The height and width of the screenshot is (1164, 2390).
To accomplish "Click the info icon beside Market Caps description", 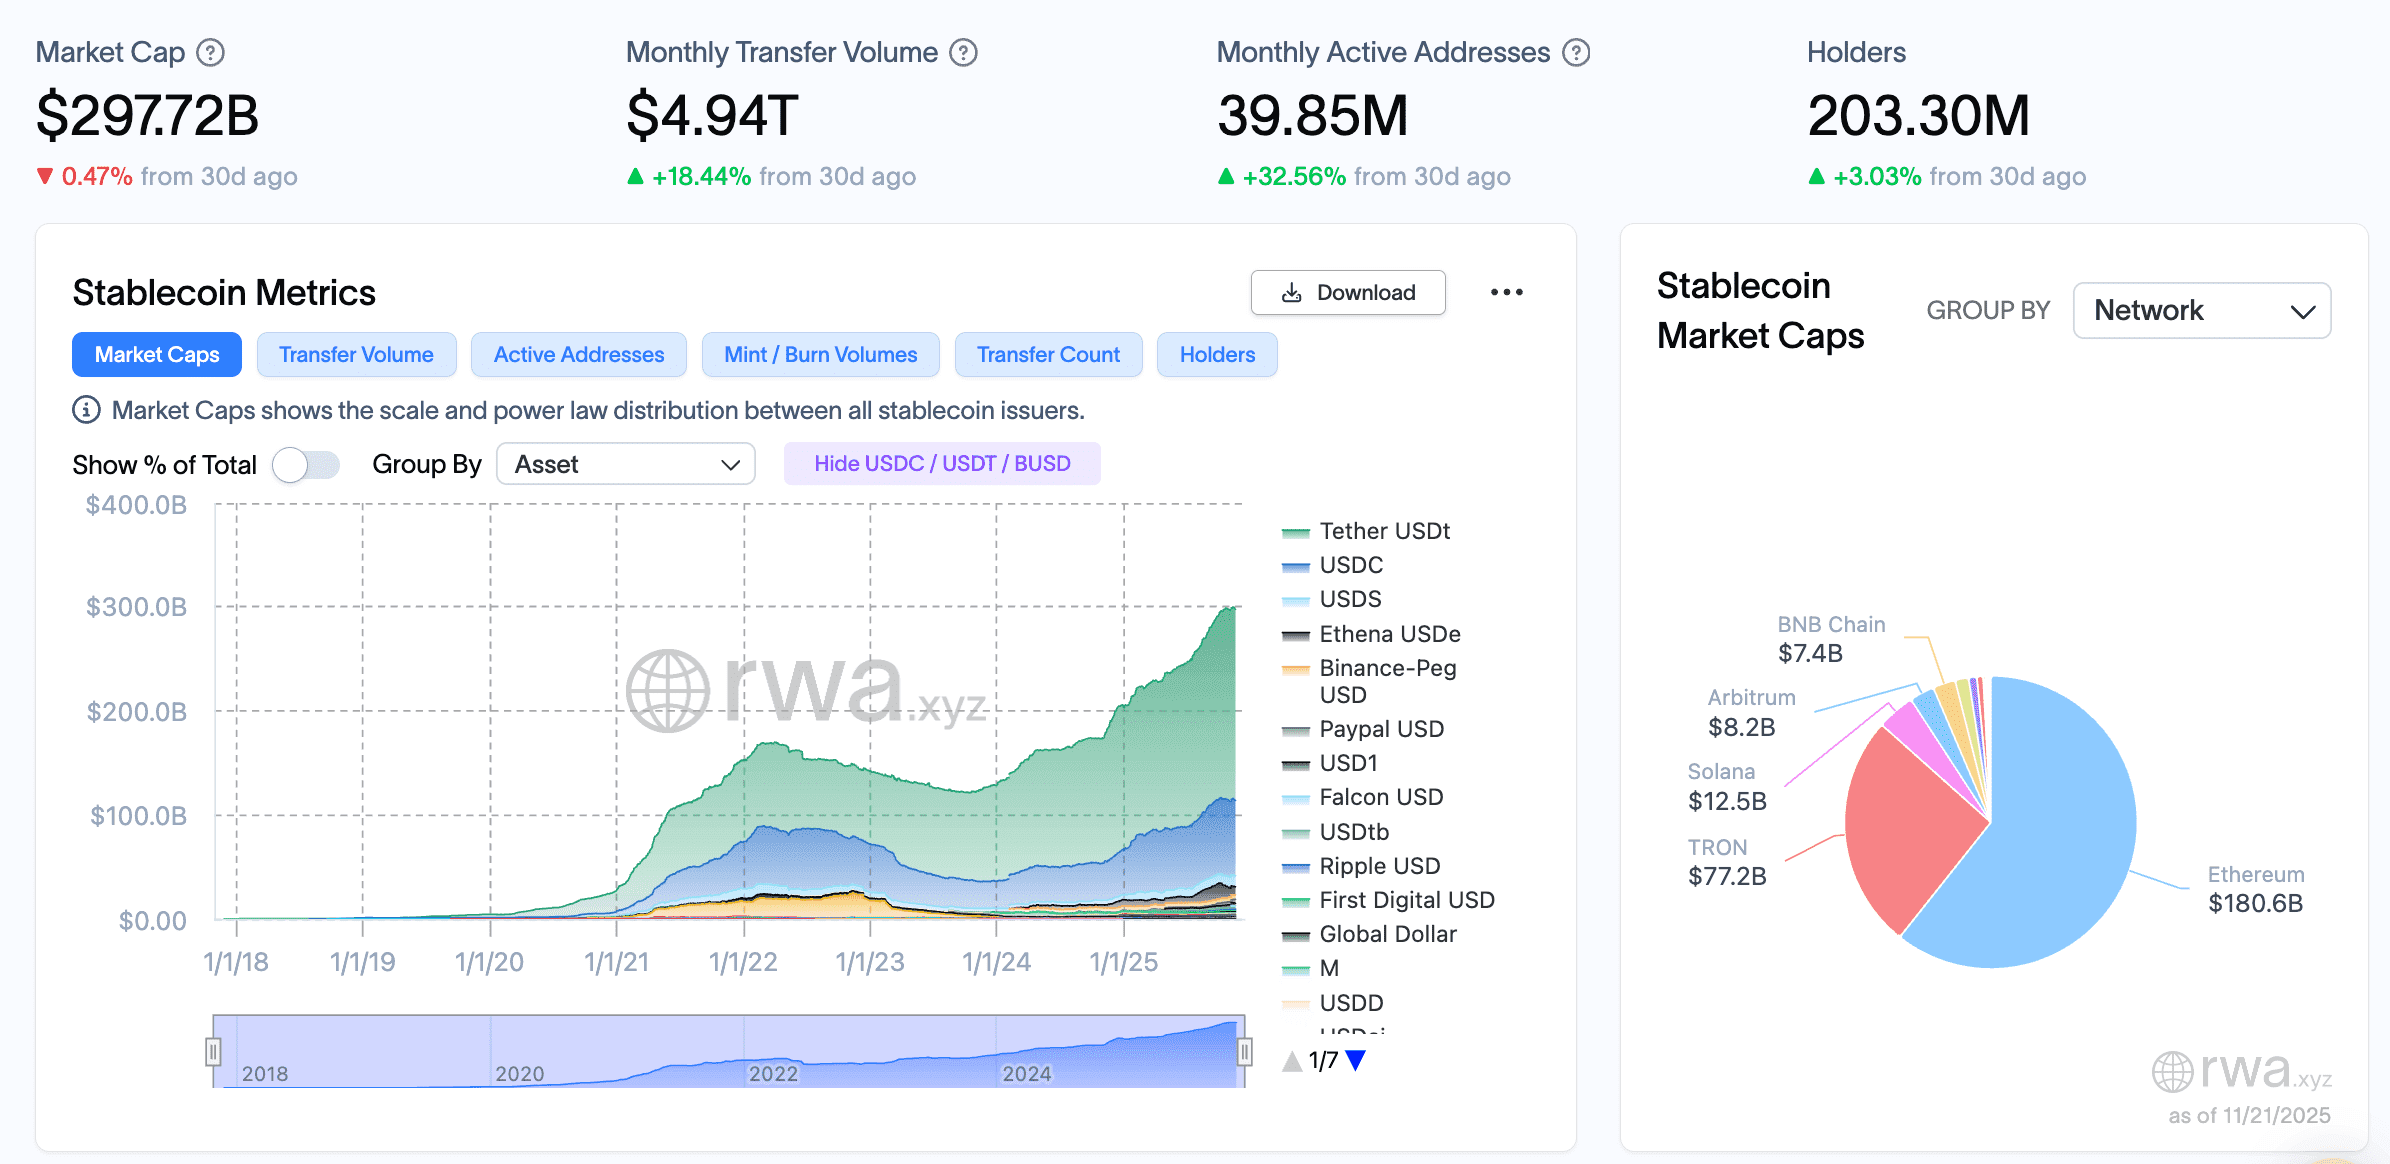I will tap(86, 410).
